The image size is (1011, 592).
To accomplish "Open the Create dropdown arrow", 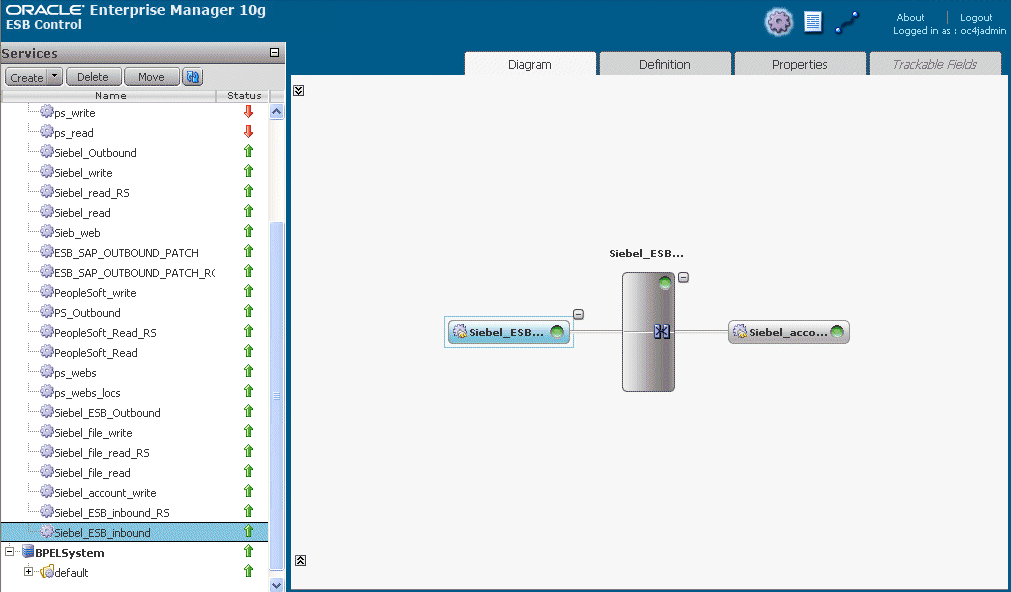I will pos(54,77).
